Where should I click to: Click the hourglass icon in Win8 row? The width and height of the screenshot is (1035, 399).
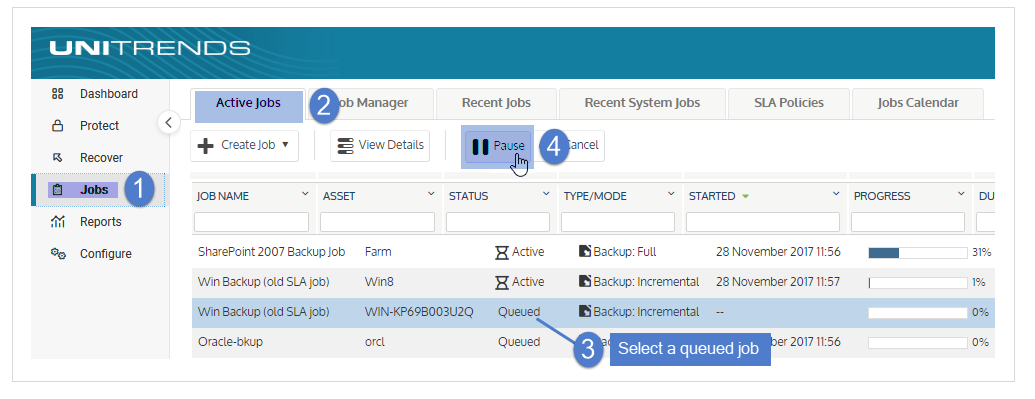[x=502, y=282]
